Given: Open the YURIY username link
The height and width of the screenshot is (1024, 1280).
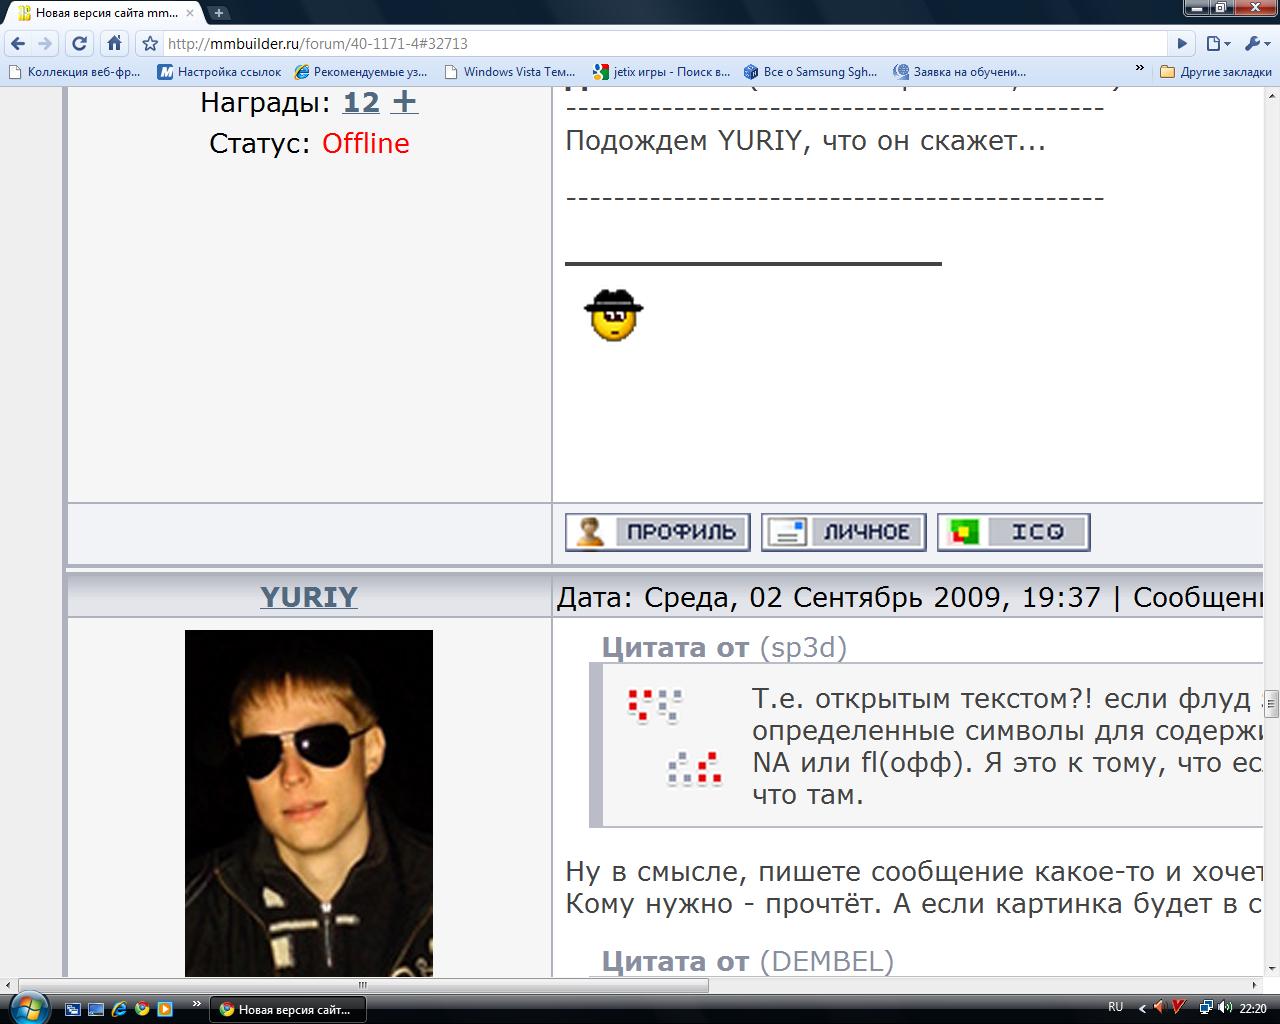Looking at the screenshot, I should tap(308, 597).
